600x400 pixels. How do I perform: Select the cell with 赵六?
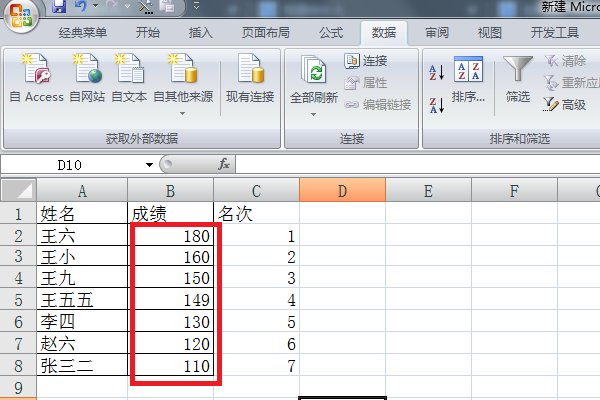[82, 343]
